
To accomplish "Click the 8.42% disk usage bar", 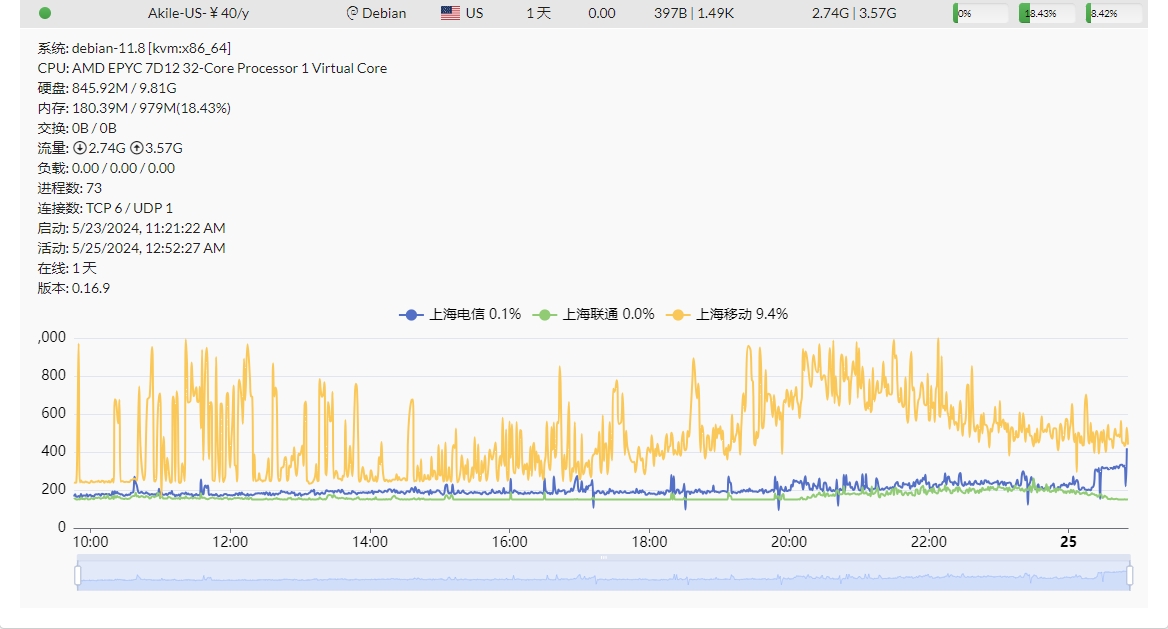I will 1114,13.
